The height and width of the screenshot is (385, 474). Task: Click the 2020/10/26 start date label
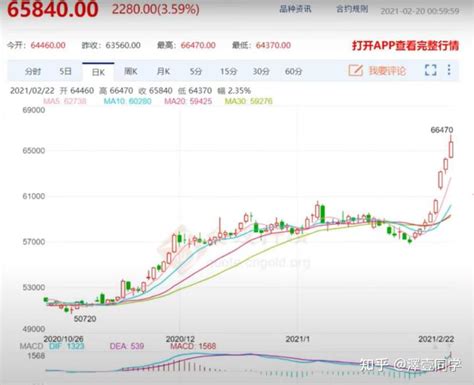[x=63, y=339]
